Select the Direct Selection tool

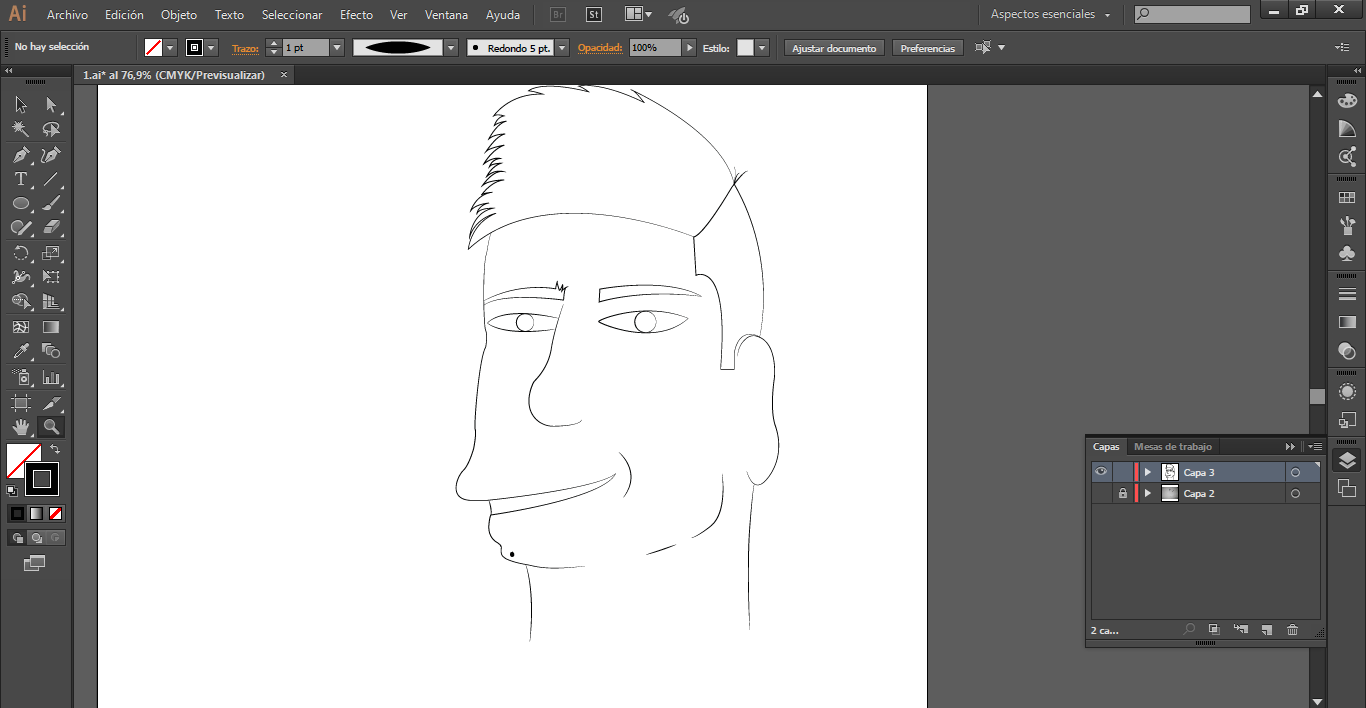point(51,105)
